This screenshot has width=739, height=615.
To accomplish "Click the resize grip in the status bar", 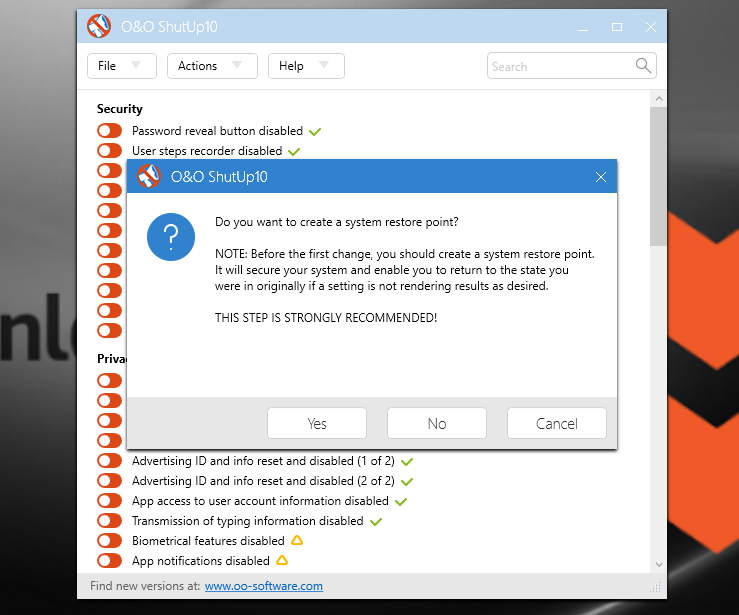I will tap(655, 587).
